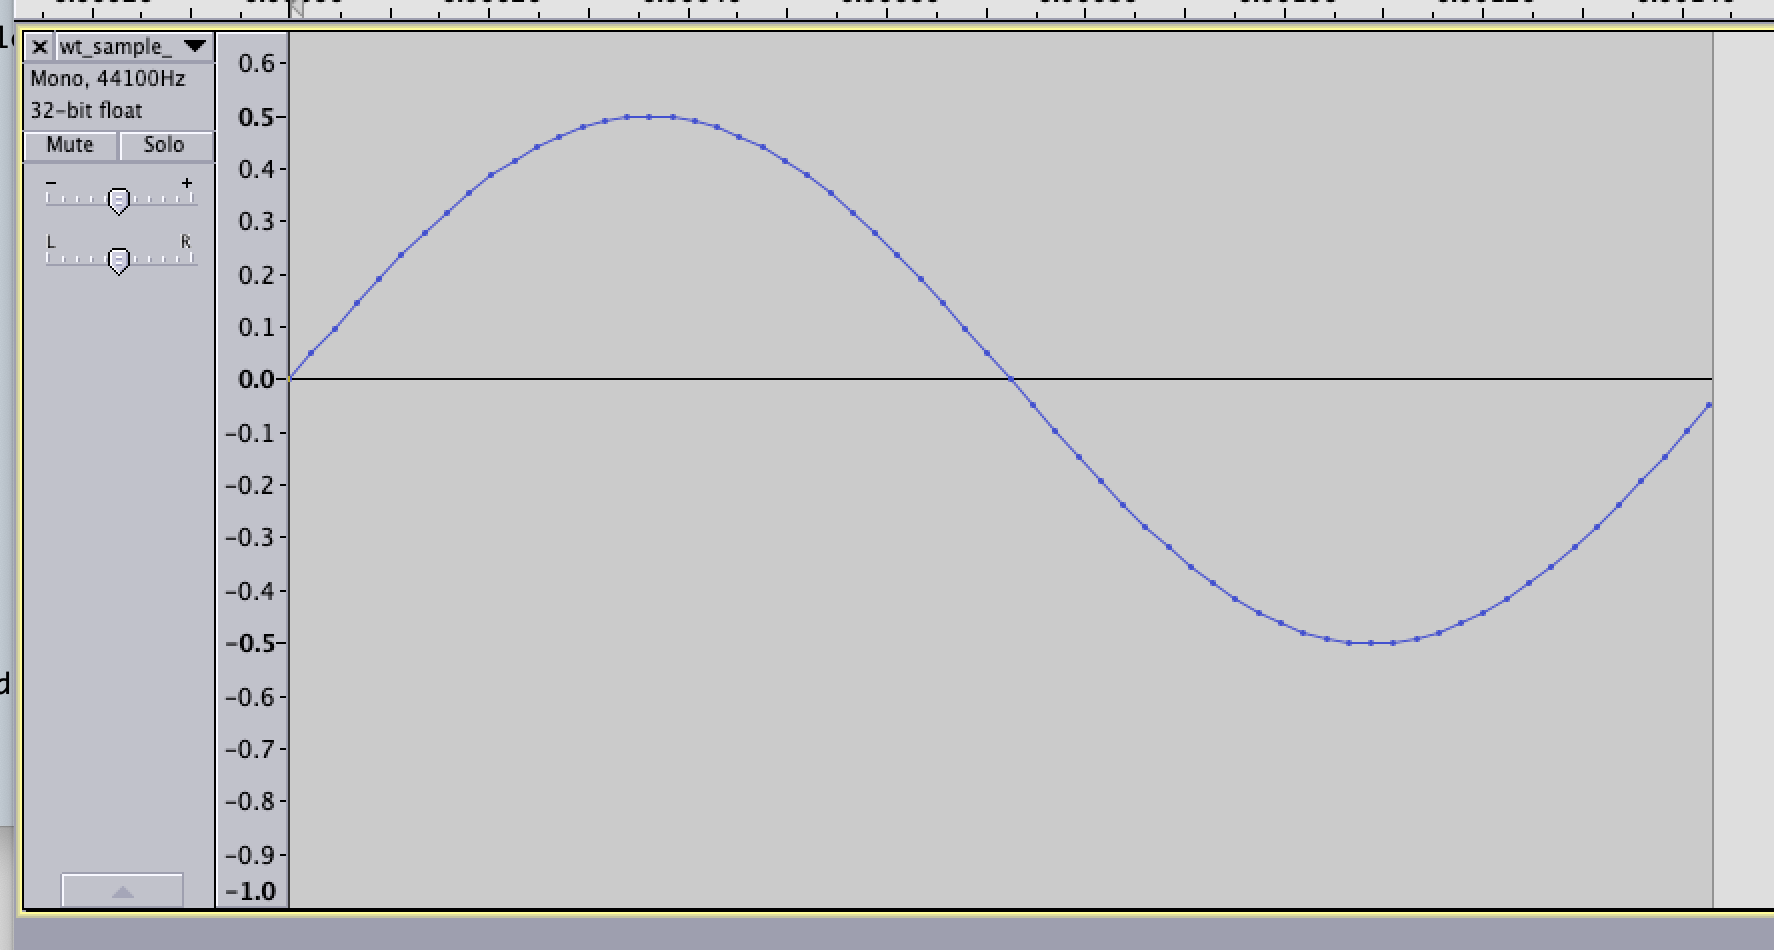Solo the wt_sample_ track

[163, 145]
